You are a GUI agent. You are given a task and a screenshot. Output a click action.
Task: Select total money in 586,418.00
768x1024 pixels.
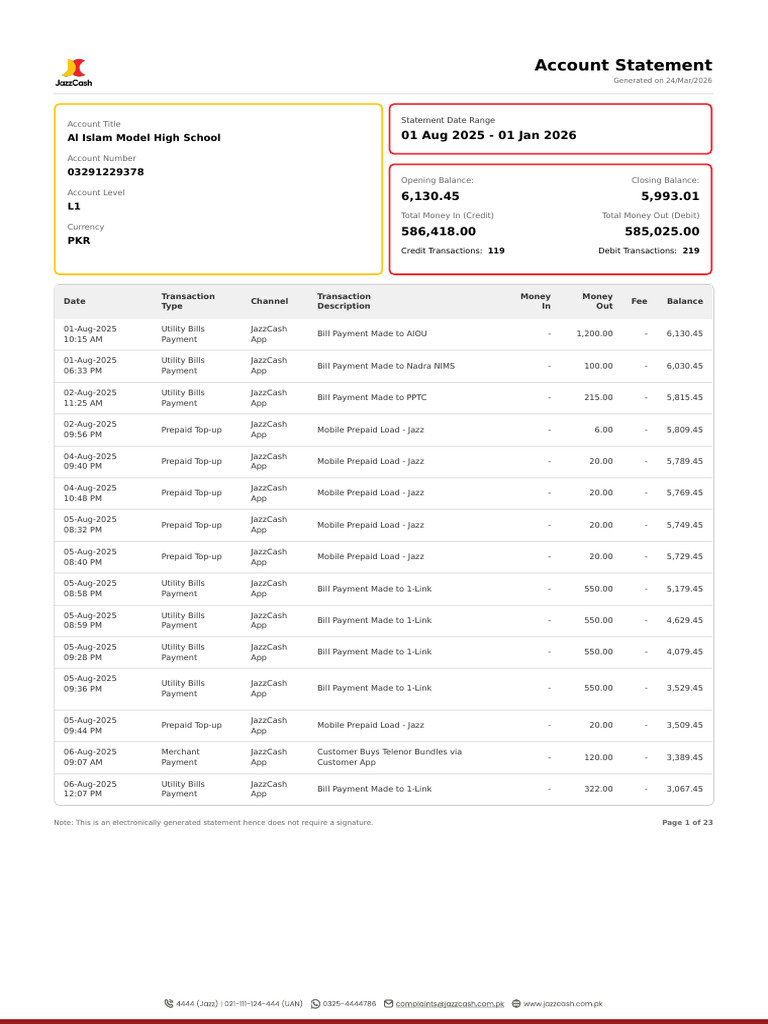tap(438, 231)
